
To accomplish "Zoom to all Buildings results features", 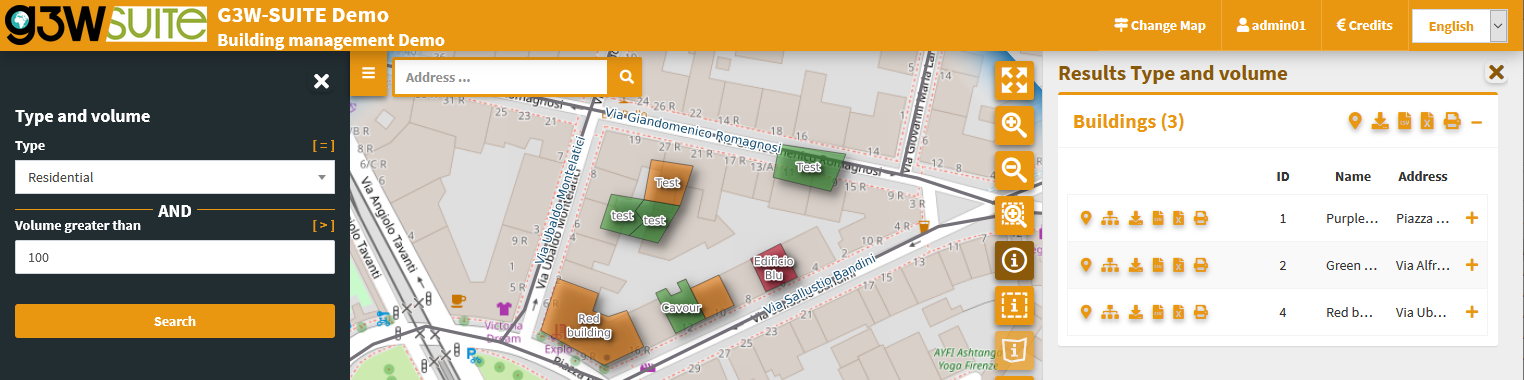I will click(x=1355, y=121).
